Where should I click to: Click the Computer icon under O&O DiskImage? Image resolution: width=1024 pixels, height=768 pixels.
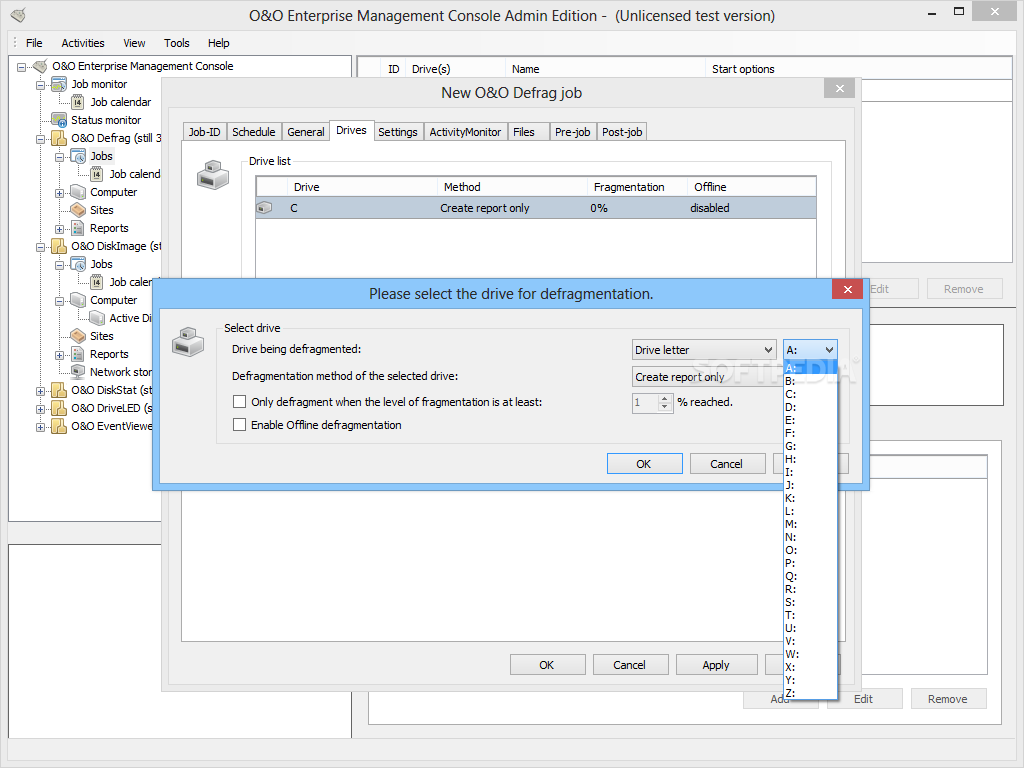pos(78,300)
